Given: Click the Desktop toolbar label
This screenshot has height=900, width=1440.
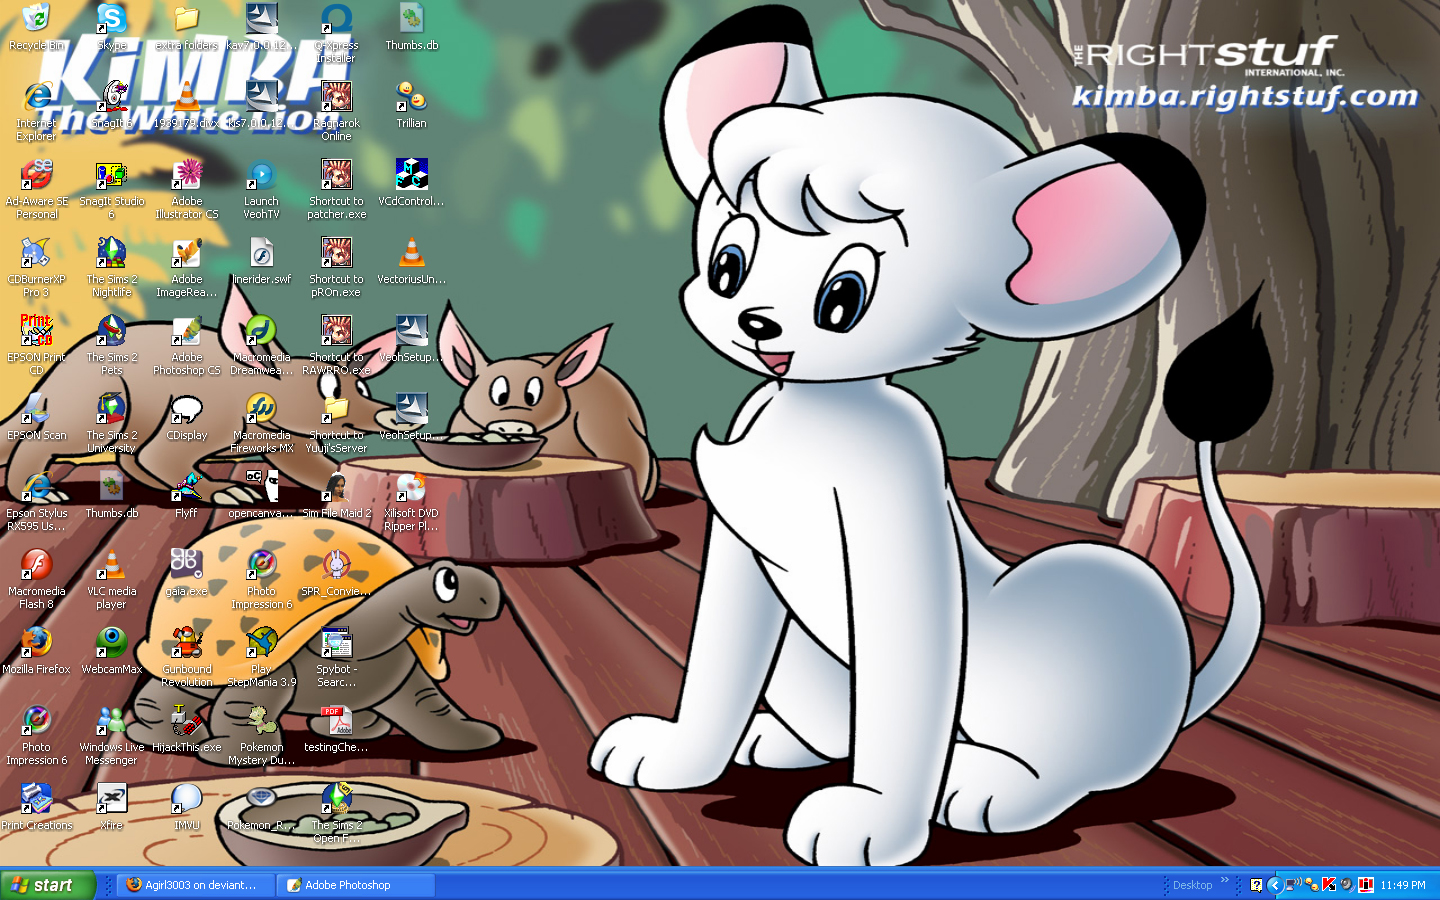Looking at the screenshot, I should pyautogui.click(x=1192, y=885).
